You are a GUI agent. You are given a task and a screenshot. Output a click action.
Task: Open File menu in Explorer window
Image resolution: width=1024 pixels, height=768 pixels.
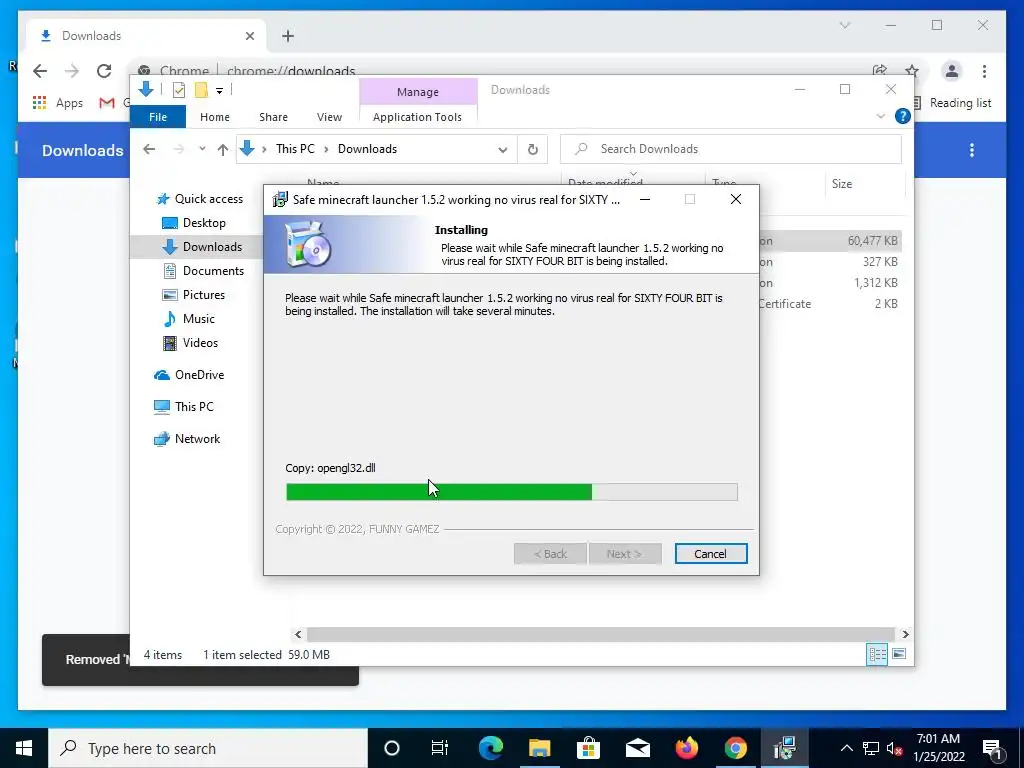[158, 117]
